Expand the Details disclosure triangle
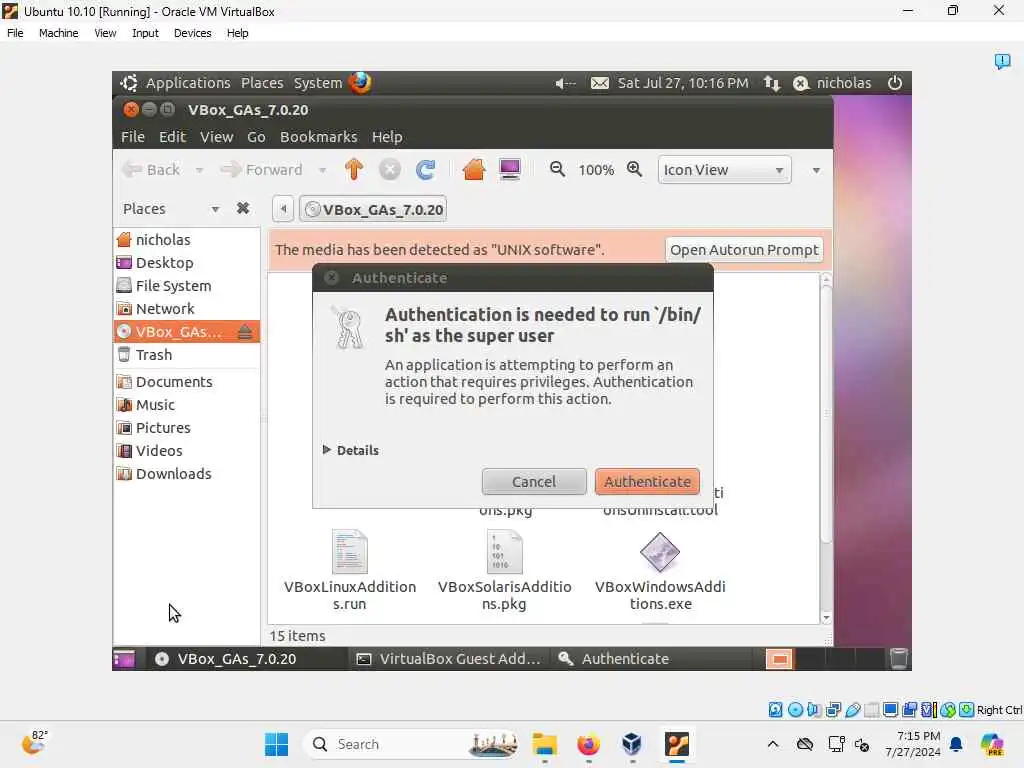Viewport: 1024px width, 768px height. click(327, 450)
